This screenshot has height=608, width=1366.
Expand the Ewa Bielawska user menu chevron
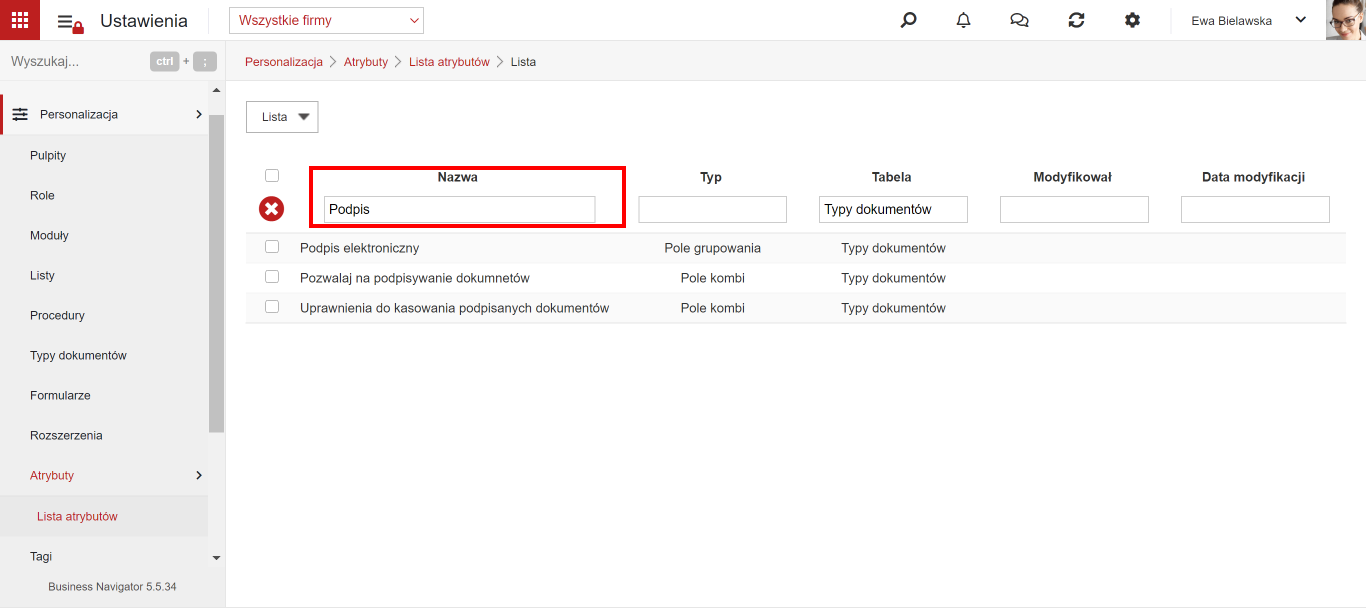1301,20
